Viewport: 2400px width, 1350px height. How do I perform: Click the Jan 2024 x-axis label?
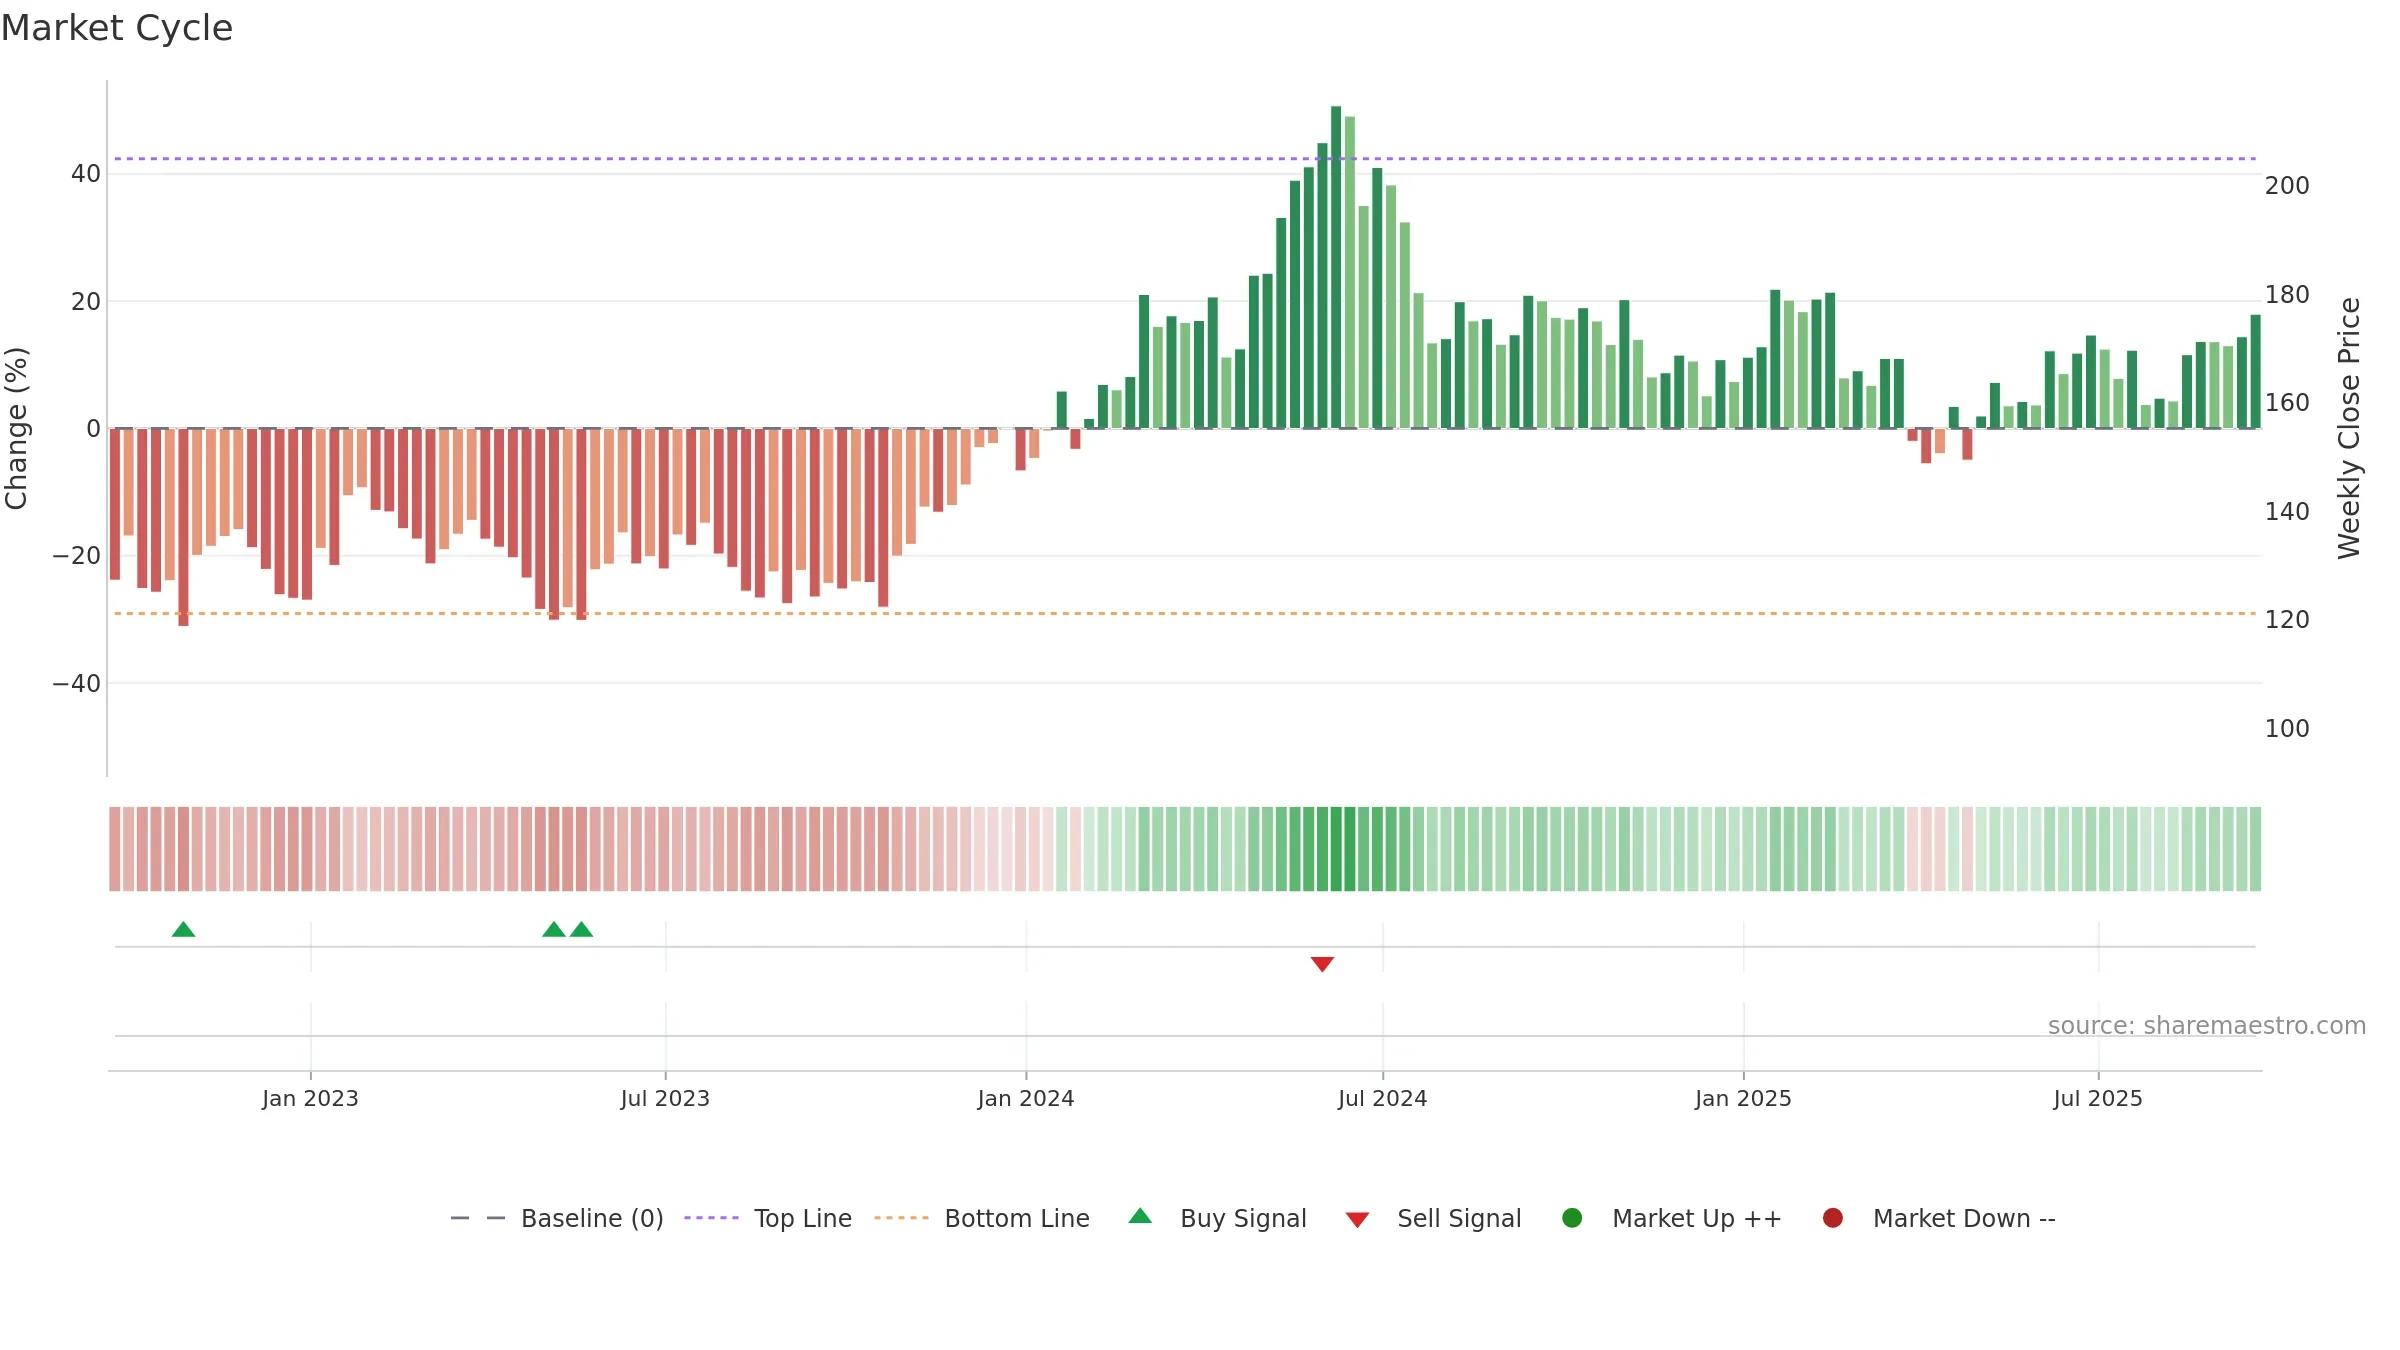coord(1026,1099)
